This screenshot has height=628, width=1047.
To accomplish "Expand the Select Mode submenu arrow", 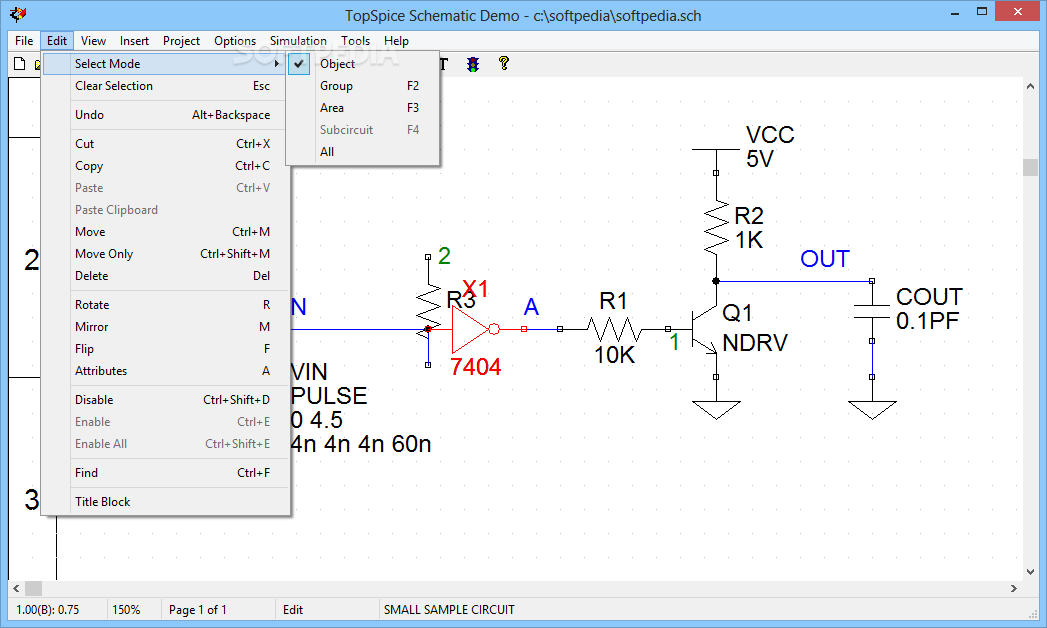I will [276, 63].
